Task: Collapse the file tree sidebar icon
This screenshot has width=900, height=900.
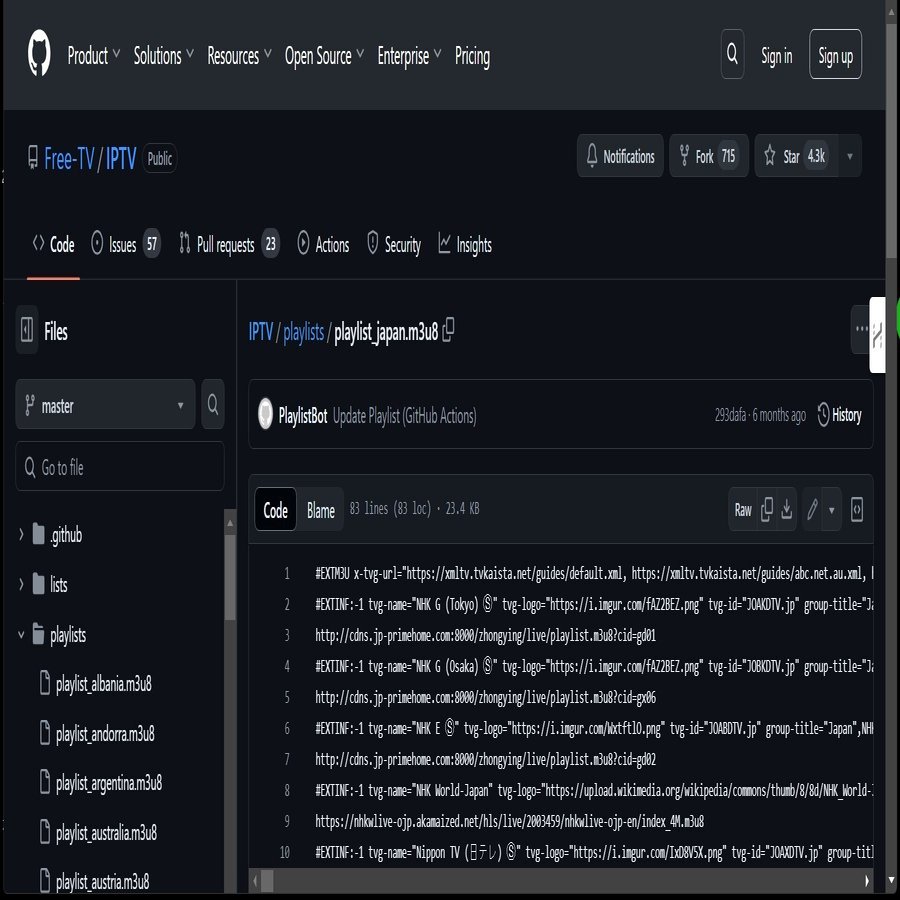Action: (x=27, y=330)
